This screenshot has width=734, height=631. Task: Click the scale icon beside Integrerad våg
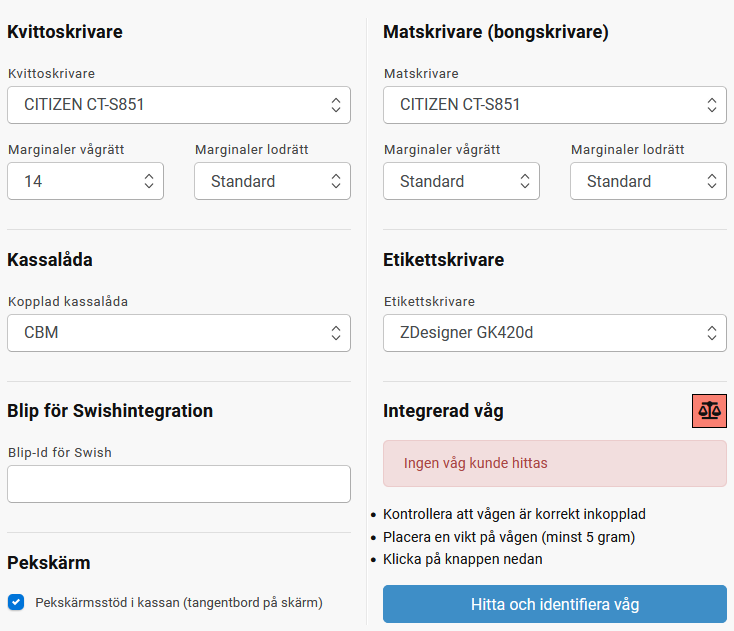tap(709, 410)
